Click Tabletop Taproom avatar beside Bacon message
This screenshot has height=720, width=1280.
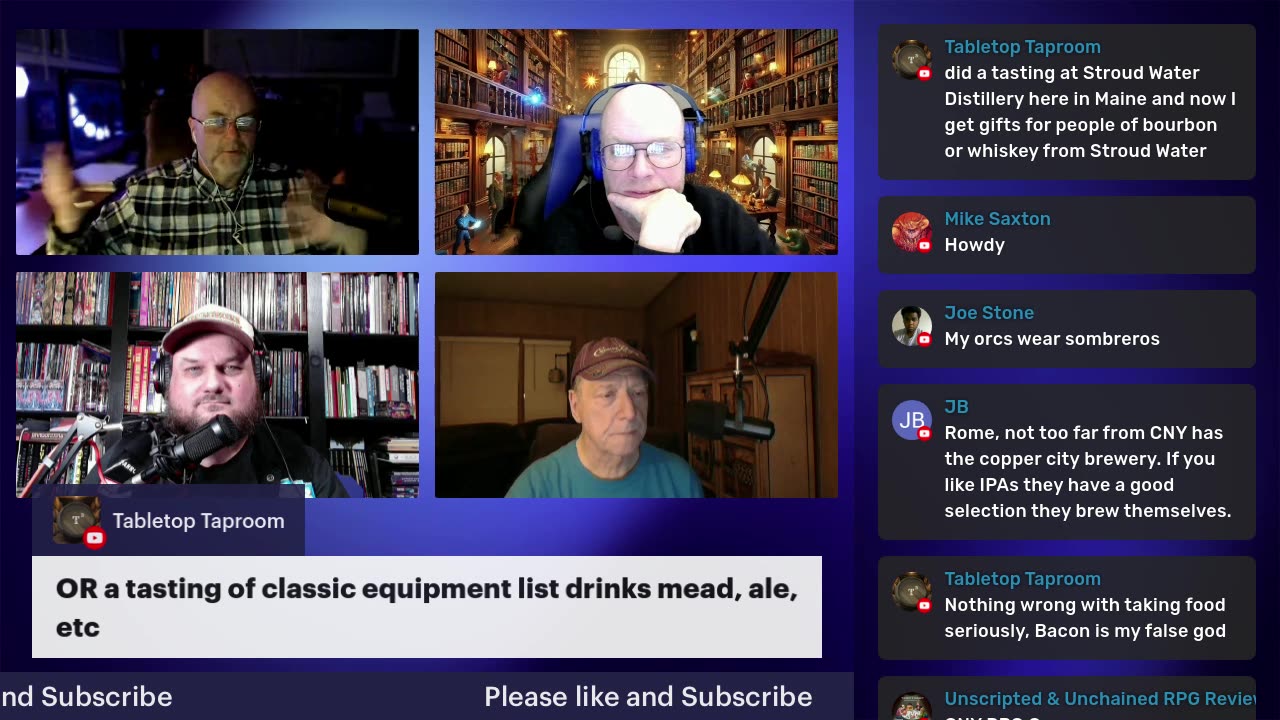[911, 592]
